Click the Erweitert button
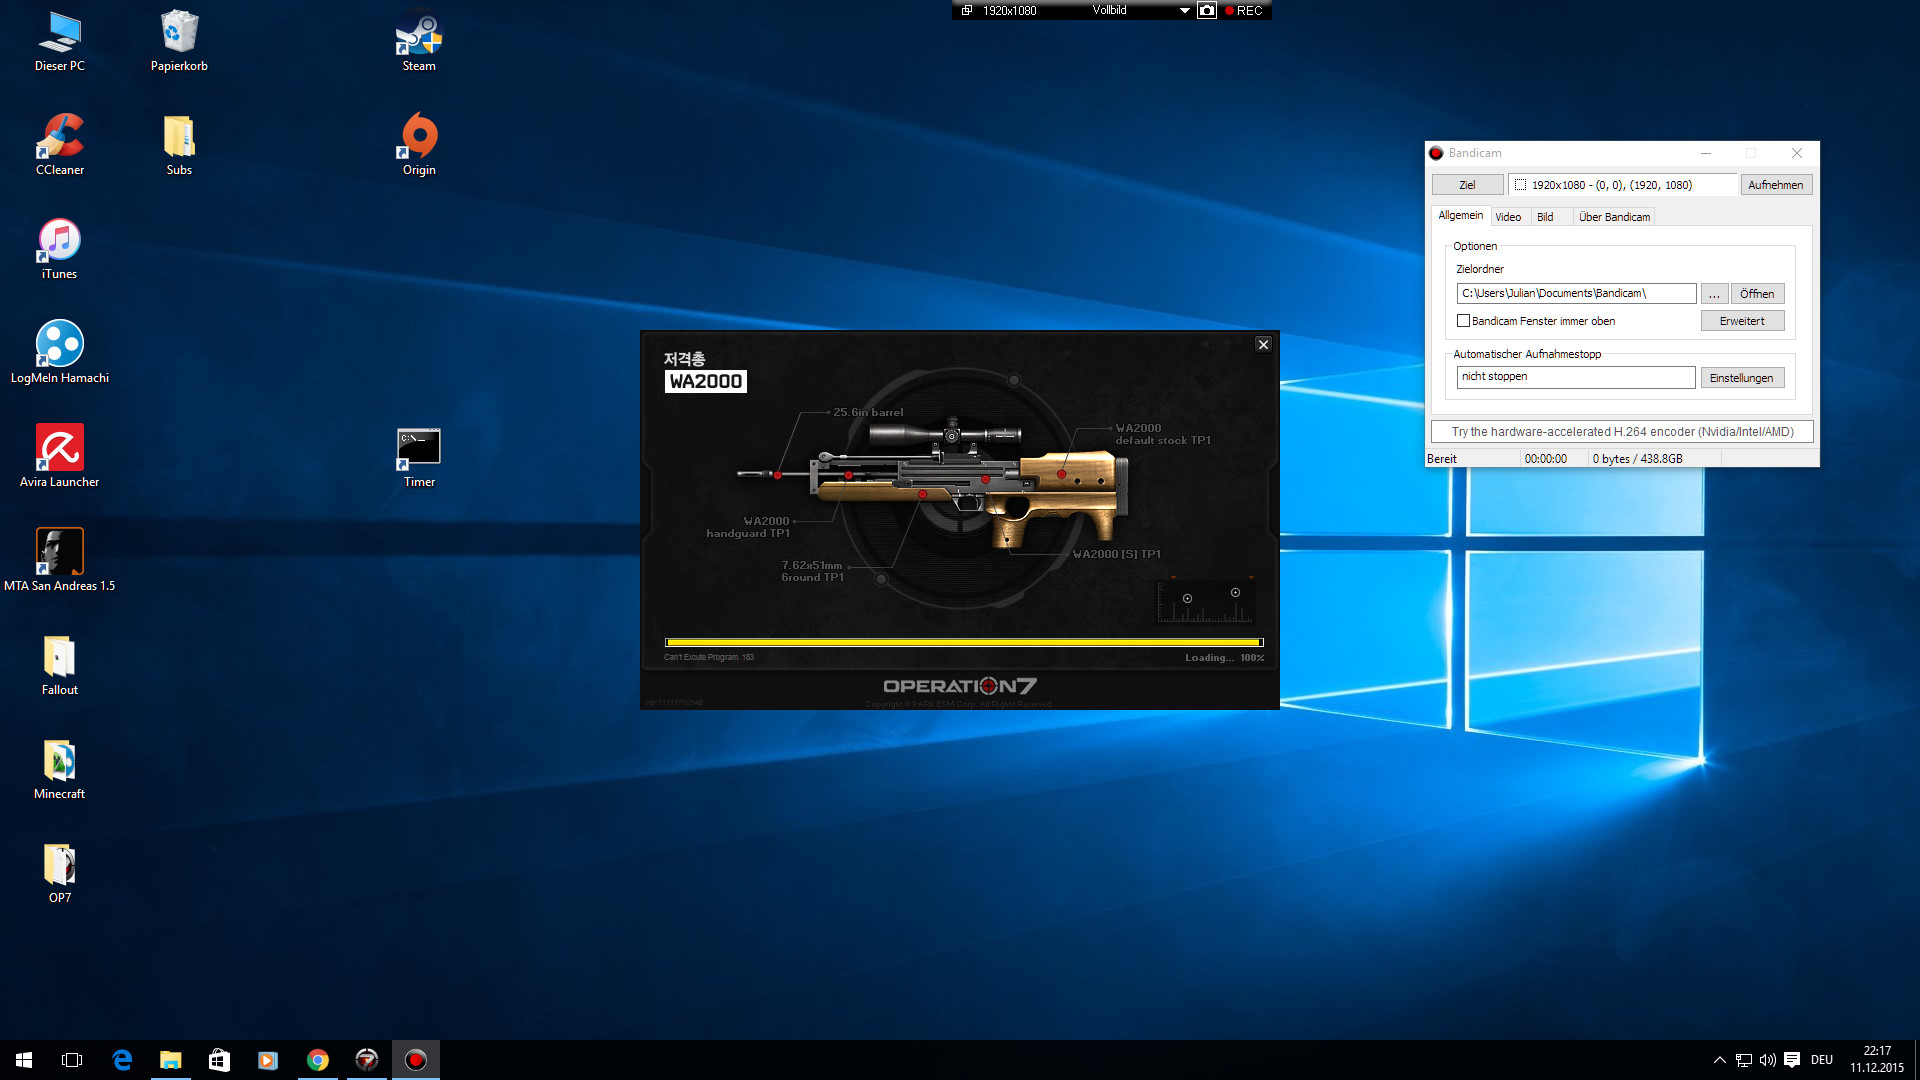1920x1080 pixels. (1742, 321)
